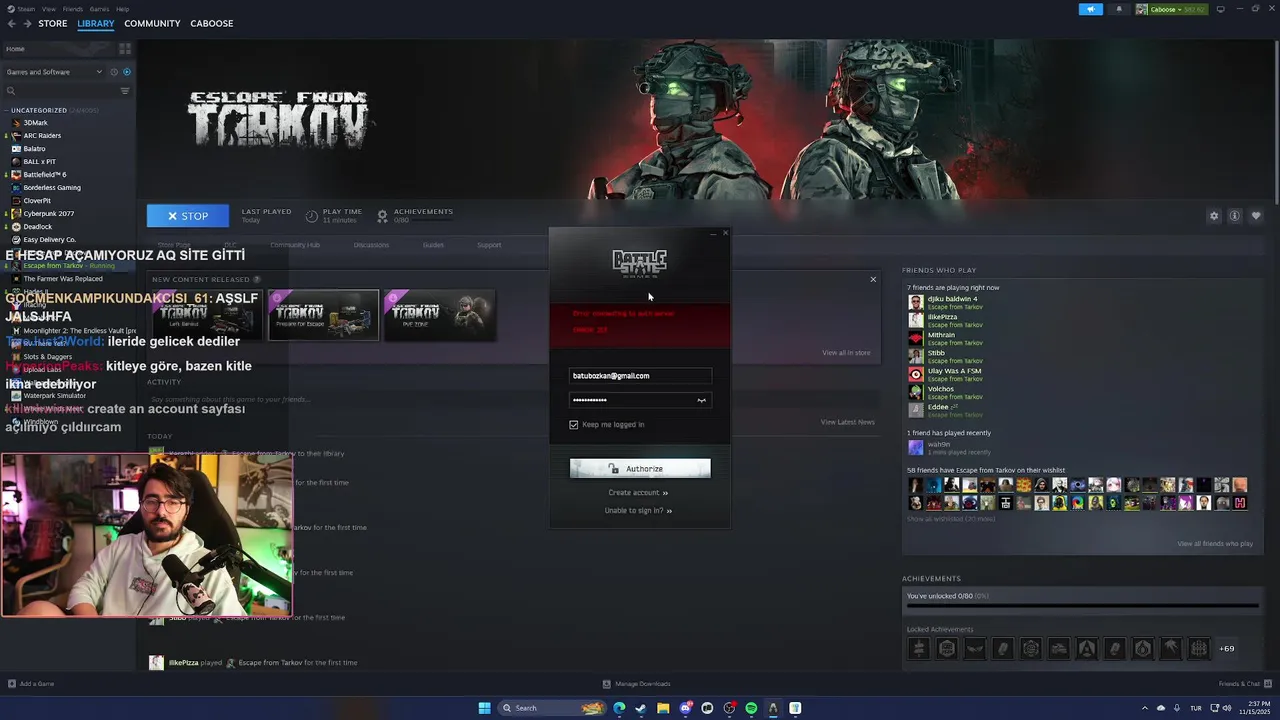Image resolution: width=1280 pixels, height=720 pixels.
Task: Select Deadlock in the library list
Action: [37, 227]
